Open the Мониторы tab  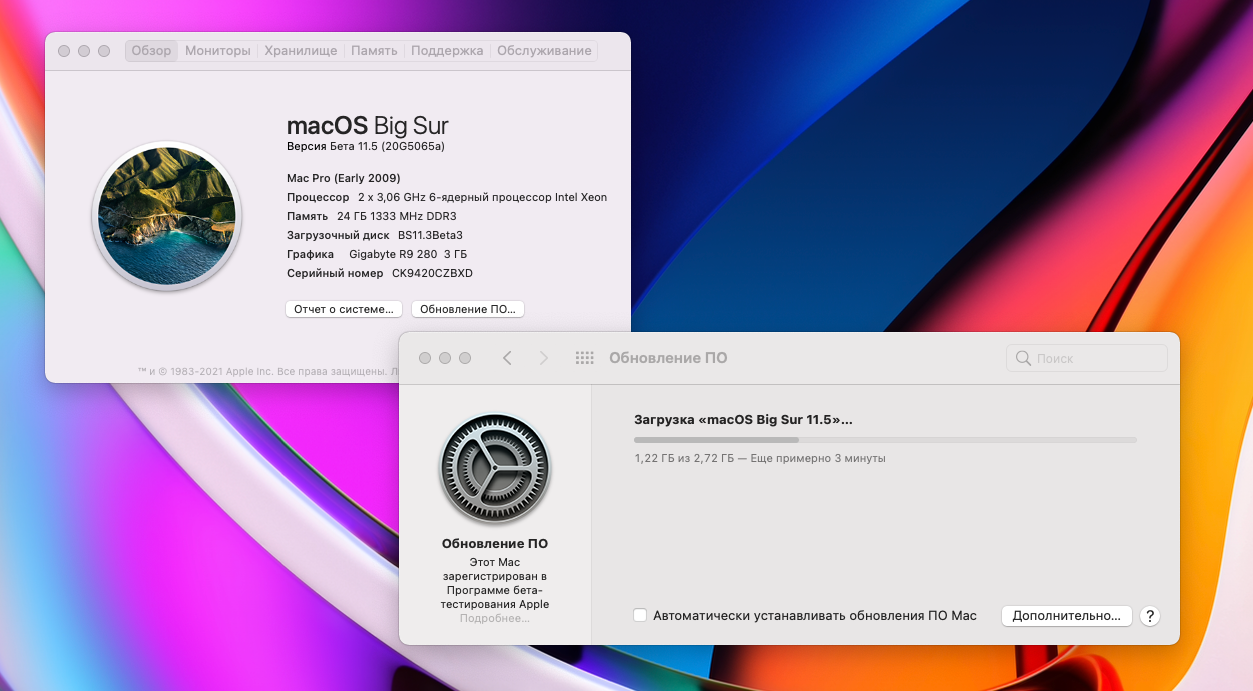point(218,51)
